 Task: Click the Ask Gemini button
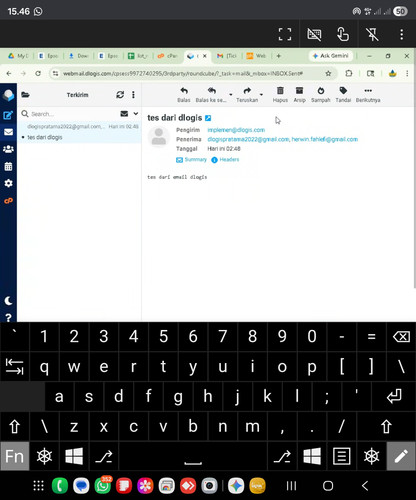coord(331,56)
